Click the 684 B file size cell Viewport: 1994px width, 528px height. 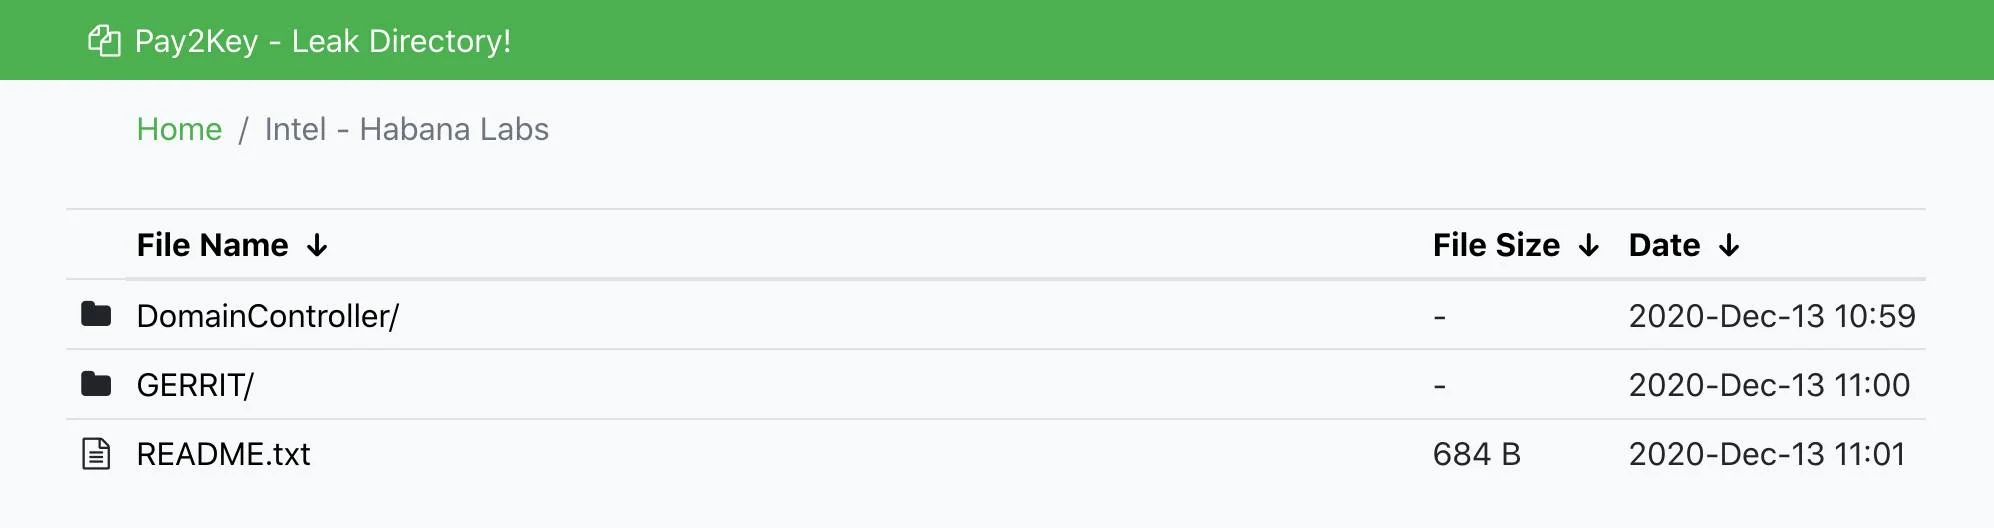click(1476, 454)
